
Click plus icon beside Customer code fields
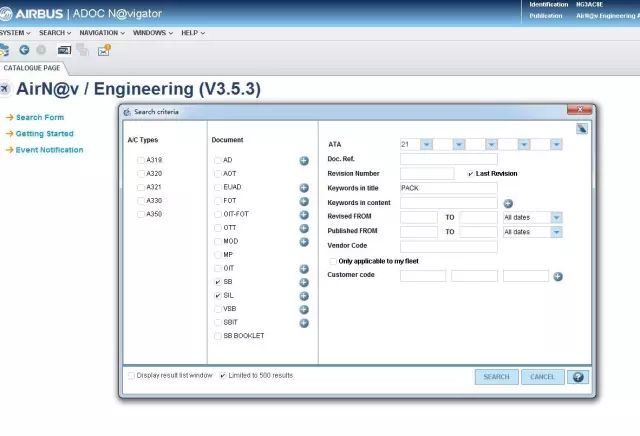click(558, 276)
